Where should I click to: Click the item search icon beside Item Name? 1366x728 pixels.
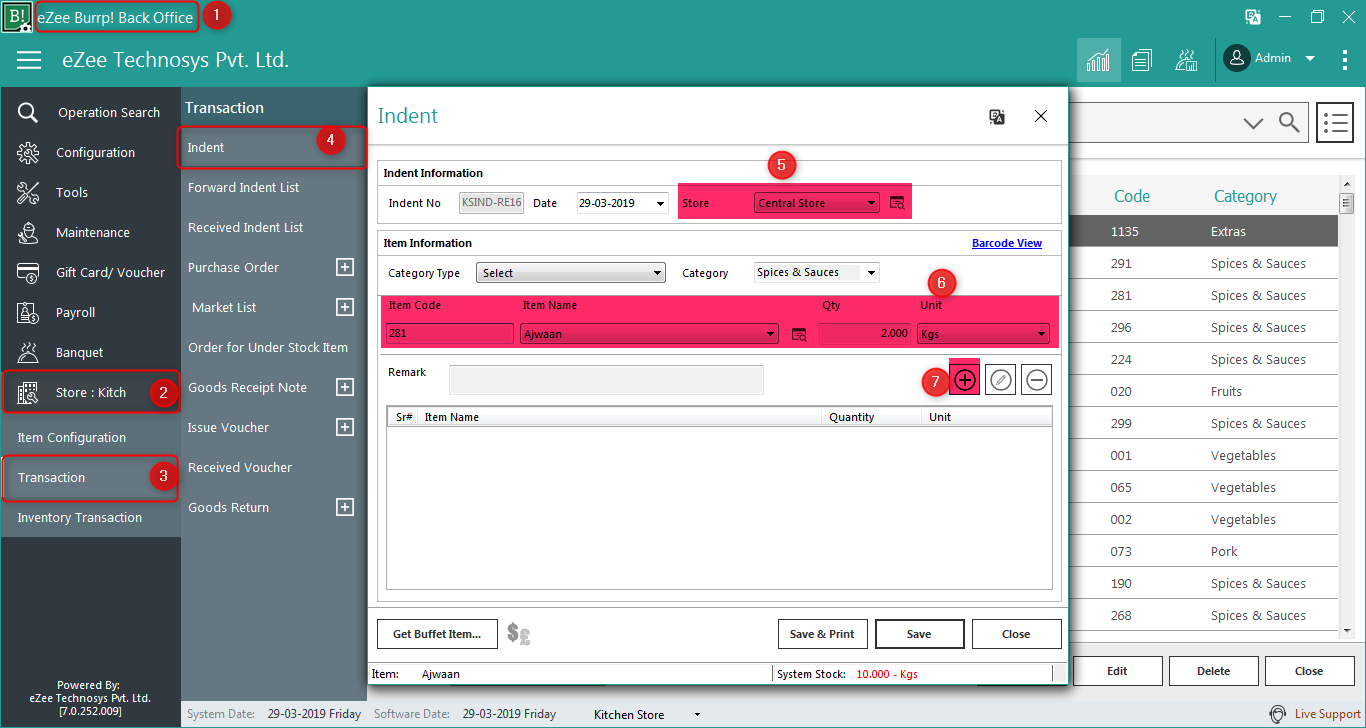click(799, 334)
